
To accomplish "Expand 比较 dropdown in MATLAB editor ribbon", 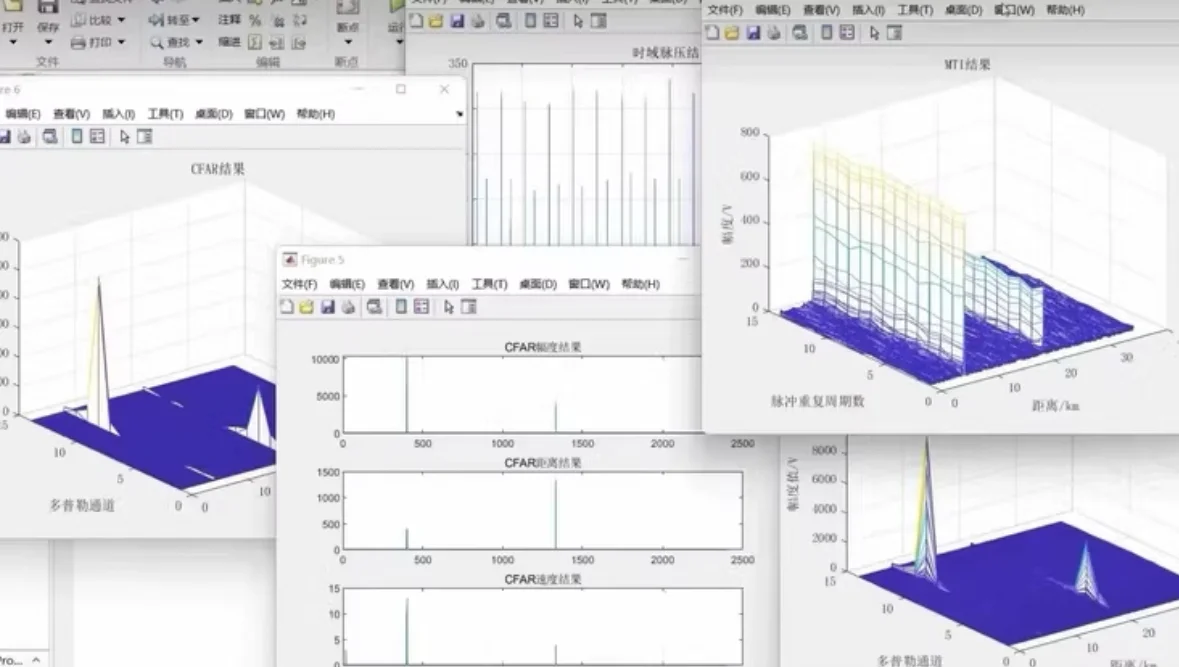I will pos(121,20).
